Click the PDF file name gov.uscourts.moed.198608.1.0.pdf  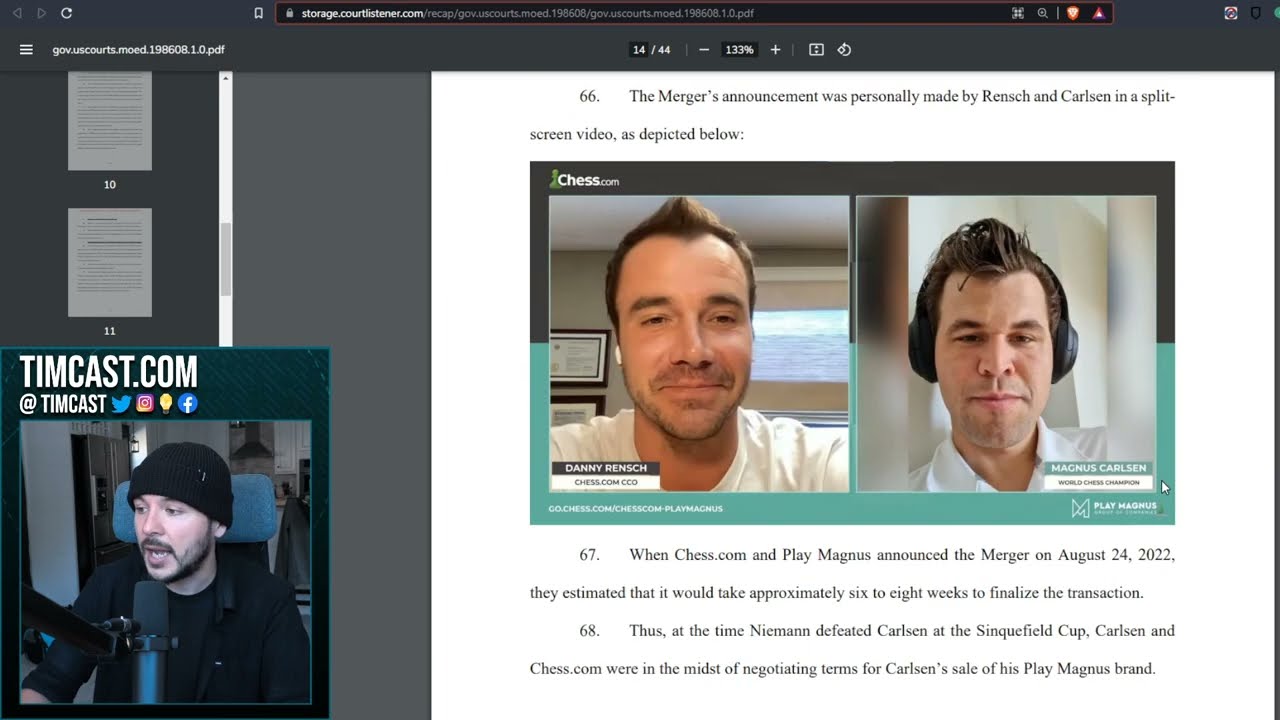tap(138, 49)
